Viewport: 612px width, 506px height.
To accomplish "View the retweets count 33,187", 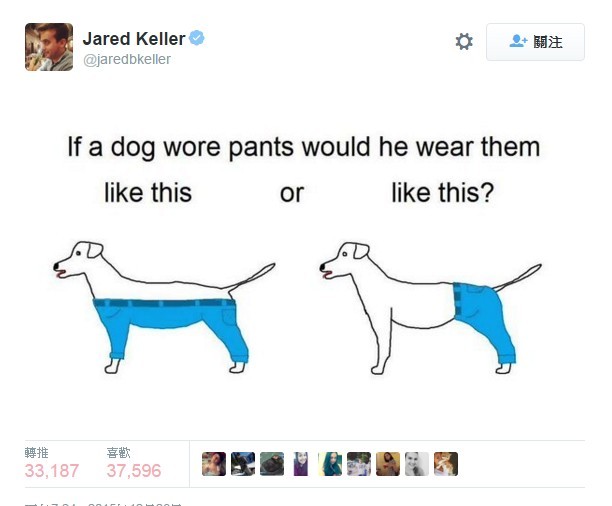I will tap(52, 470).
